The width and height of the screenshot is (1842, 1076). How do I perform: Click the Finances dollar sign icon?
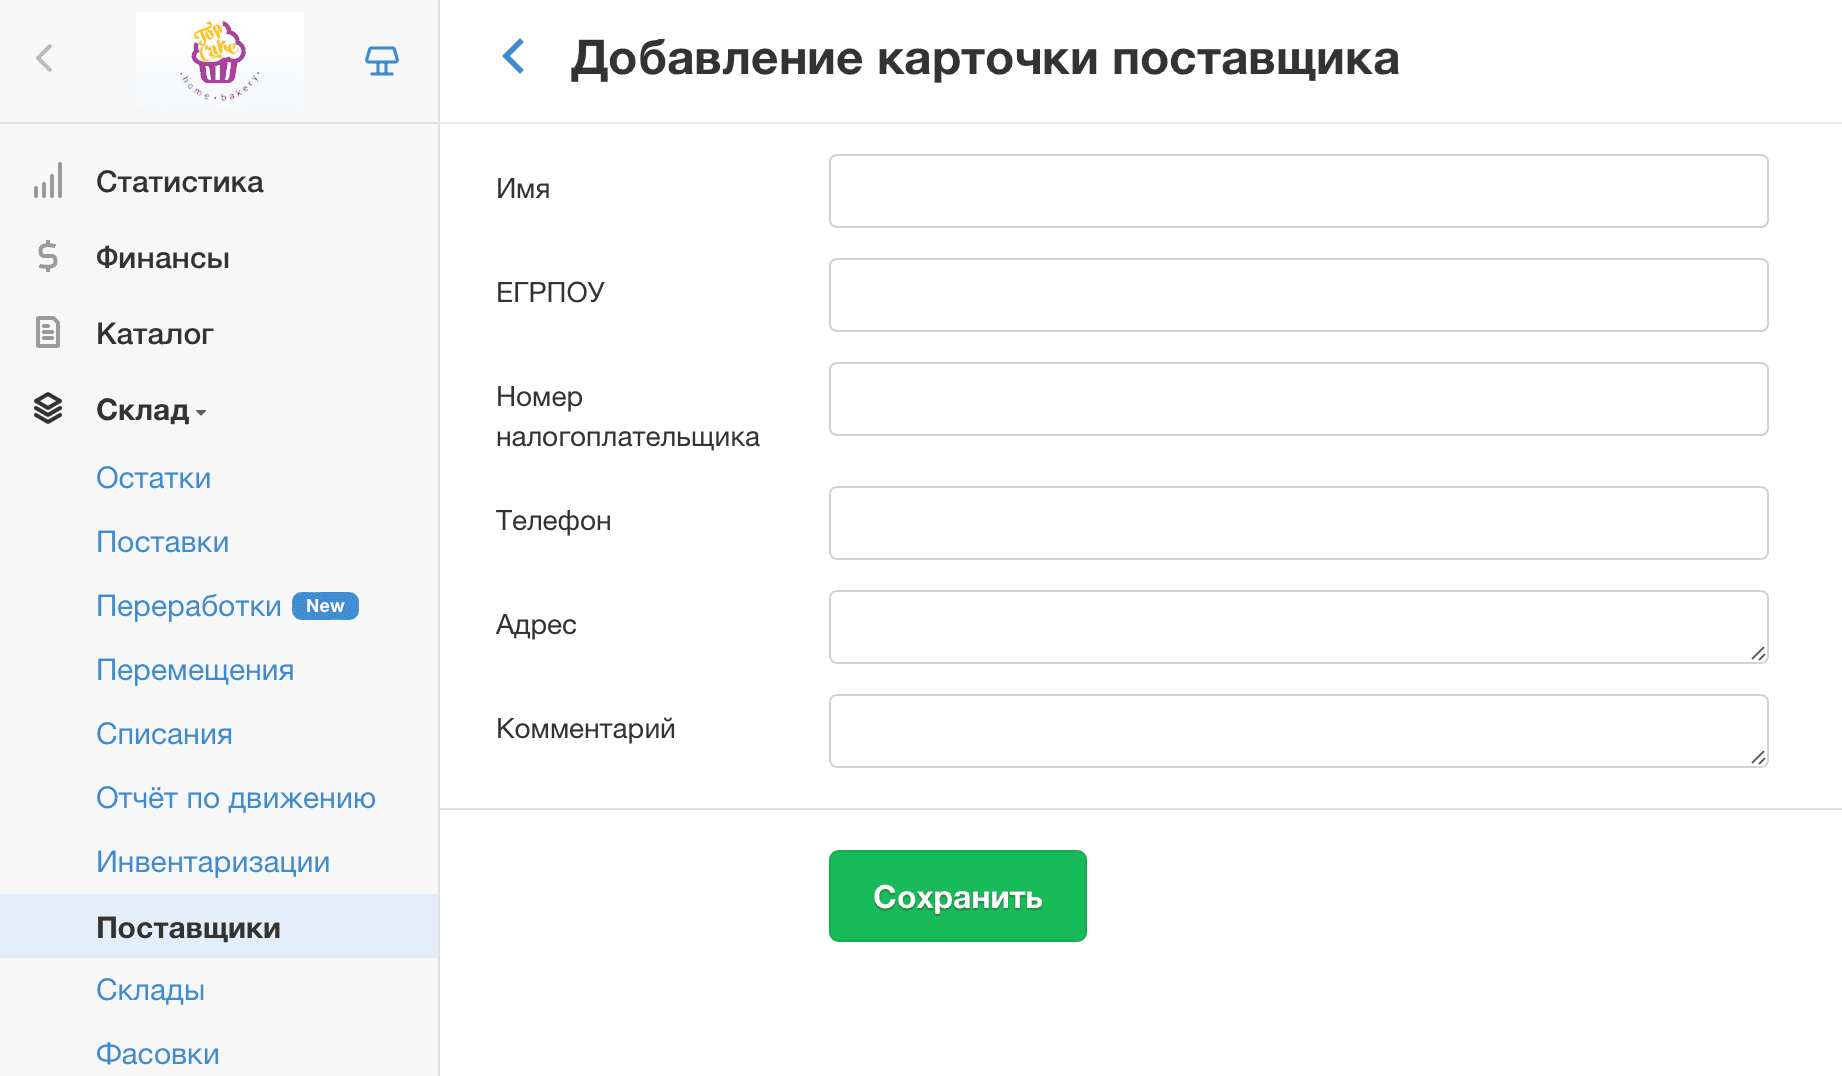click(x=48, y=257)
